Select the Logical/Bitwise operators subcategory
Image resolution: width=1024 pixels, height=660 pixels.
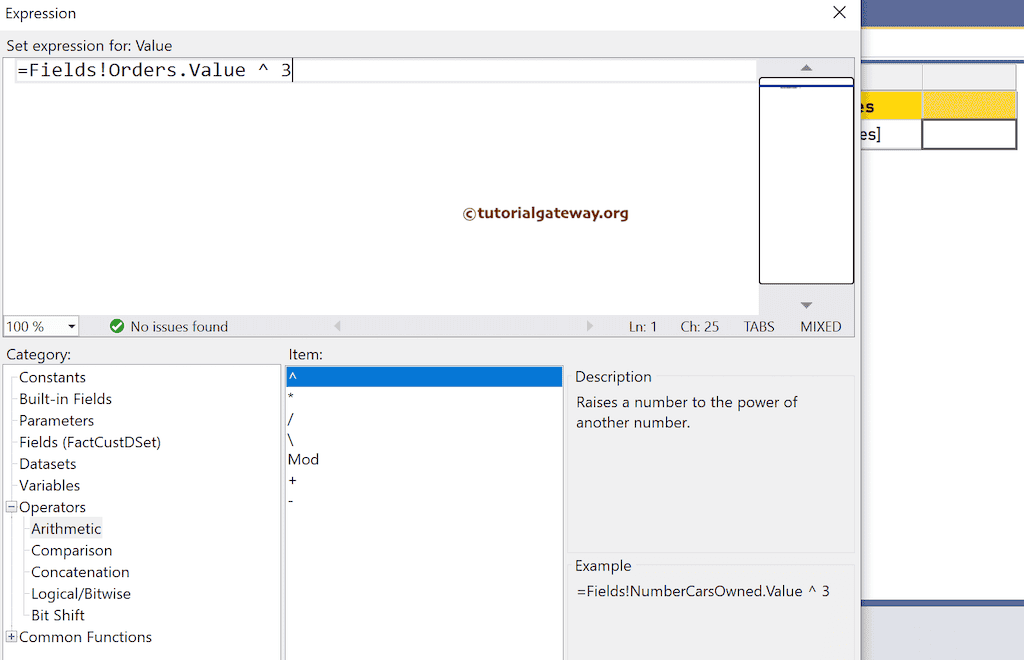(x=81, y=593)
